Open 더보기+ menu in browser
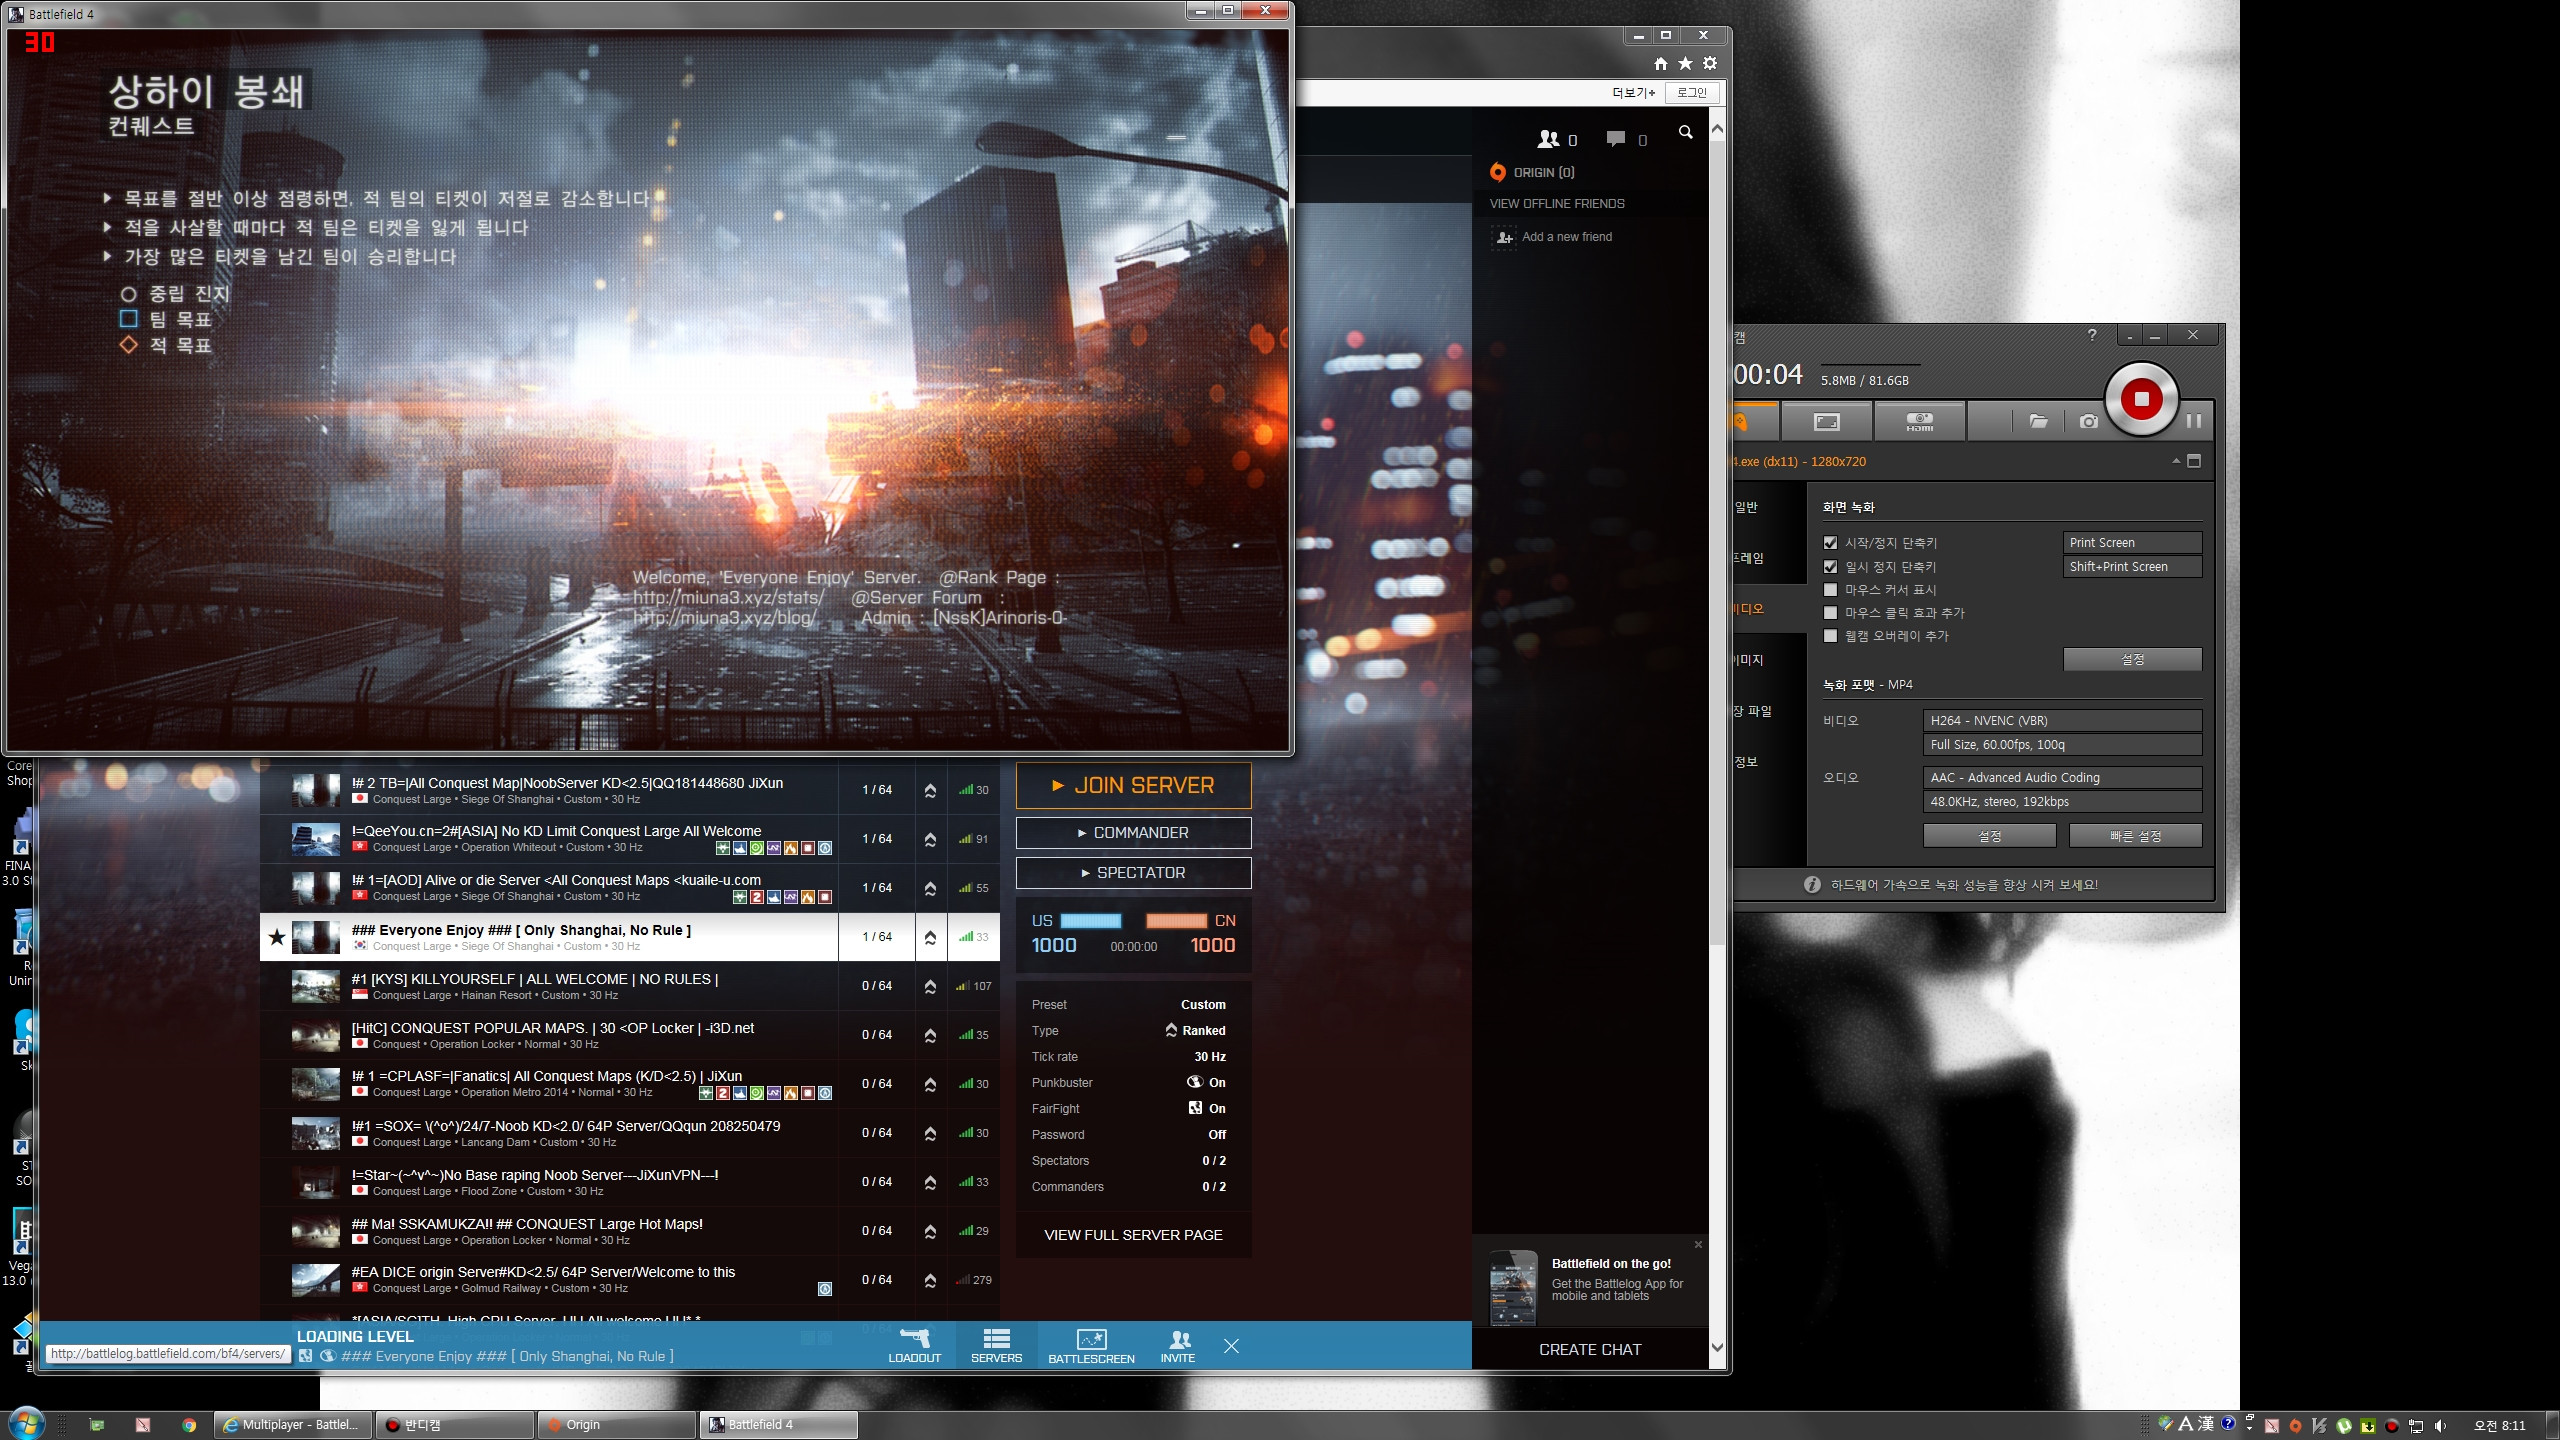2560x1440 pixels. click(x=1633, y=93)
